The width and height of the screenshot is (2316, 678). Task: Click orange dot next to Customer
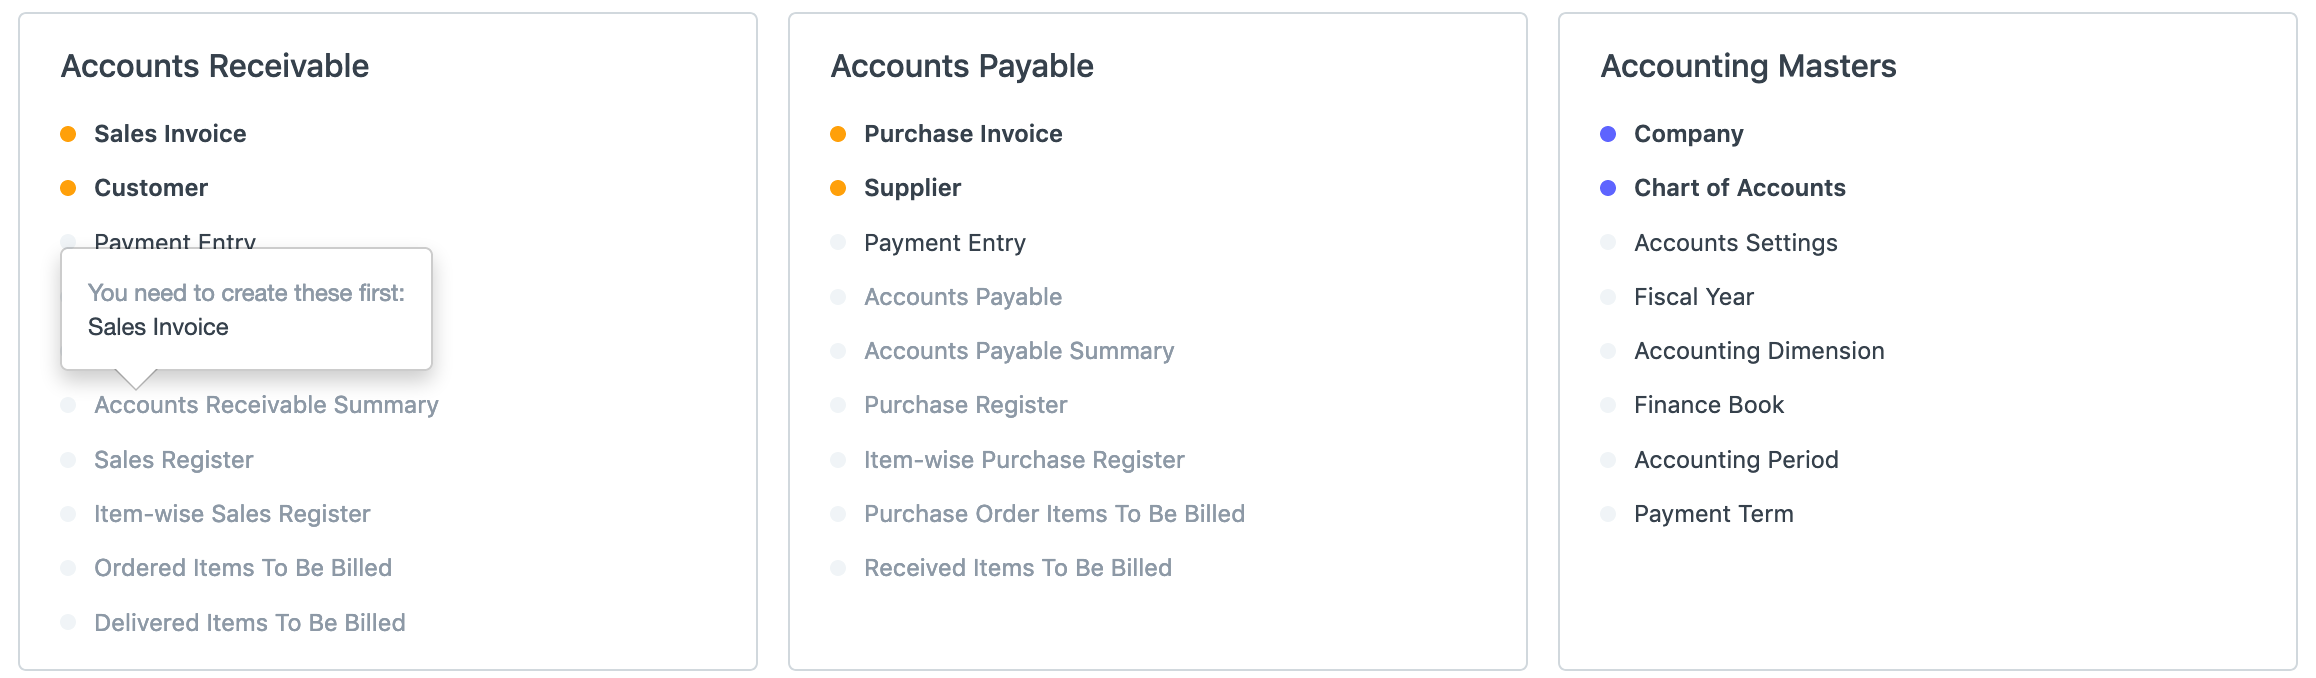[x=68, y=188]
